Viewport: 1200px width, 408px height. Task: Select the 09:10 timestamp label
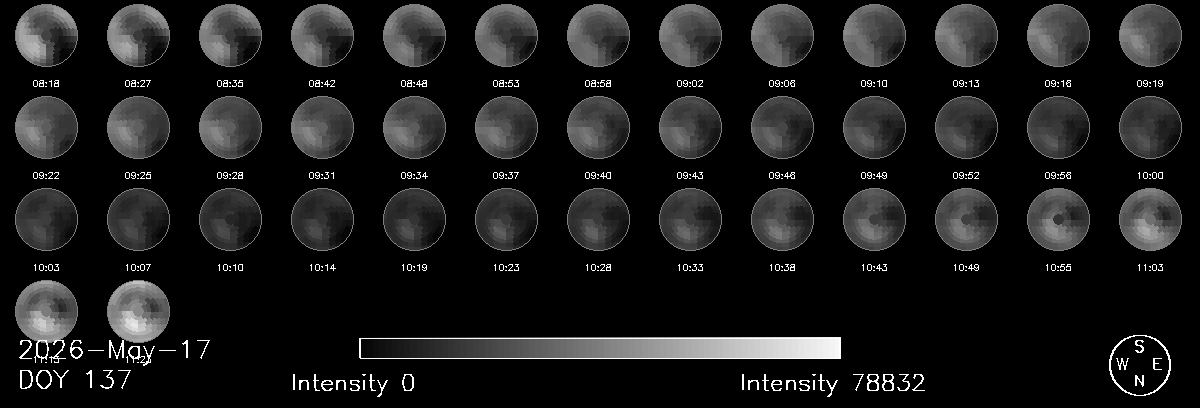pyautogui.click(x=874, y=83)
